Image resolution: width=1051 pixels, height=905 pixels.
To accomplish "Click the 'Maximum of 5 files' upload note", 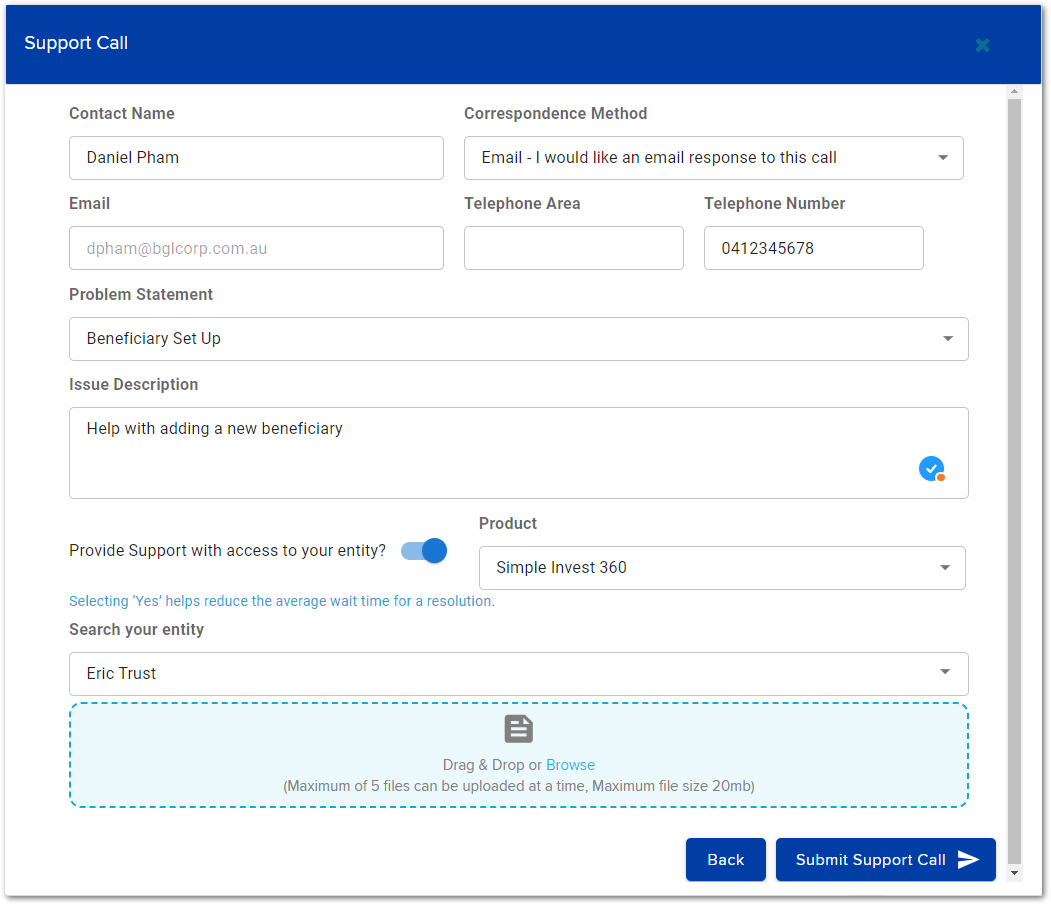I will 519,786.
